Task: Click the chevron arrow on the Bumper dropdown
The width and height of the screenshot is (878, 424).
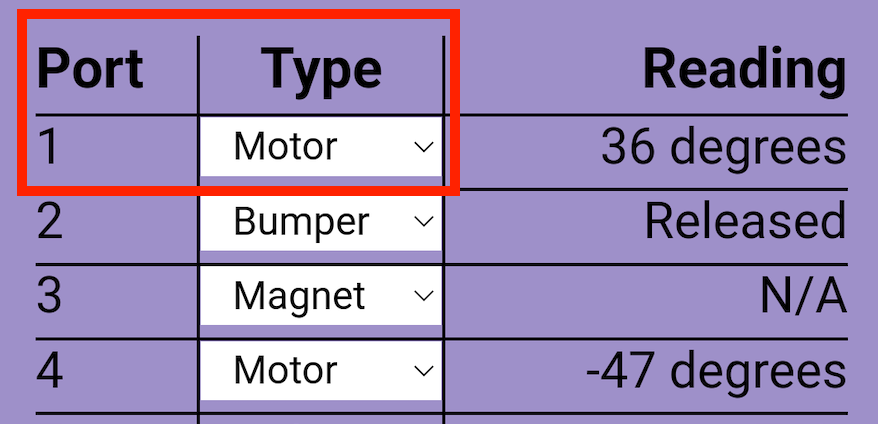Action: (423, 222)
